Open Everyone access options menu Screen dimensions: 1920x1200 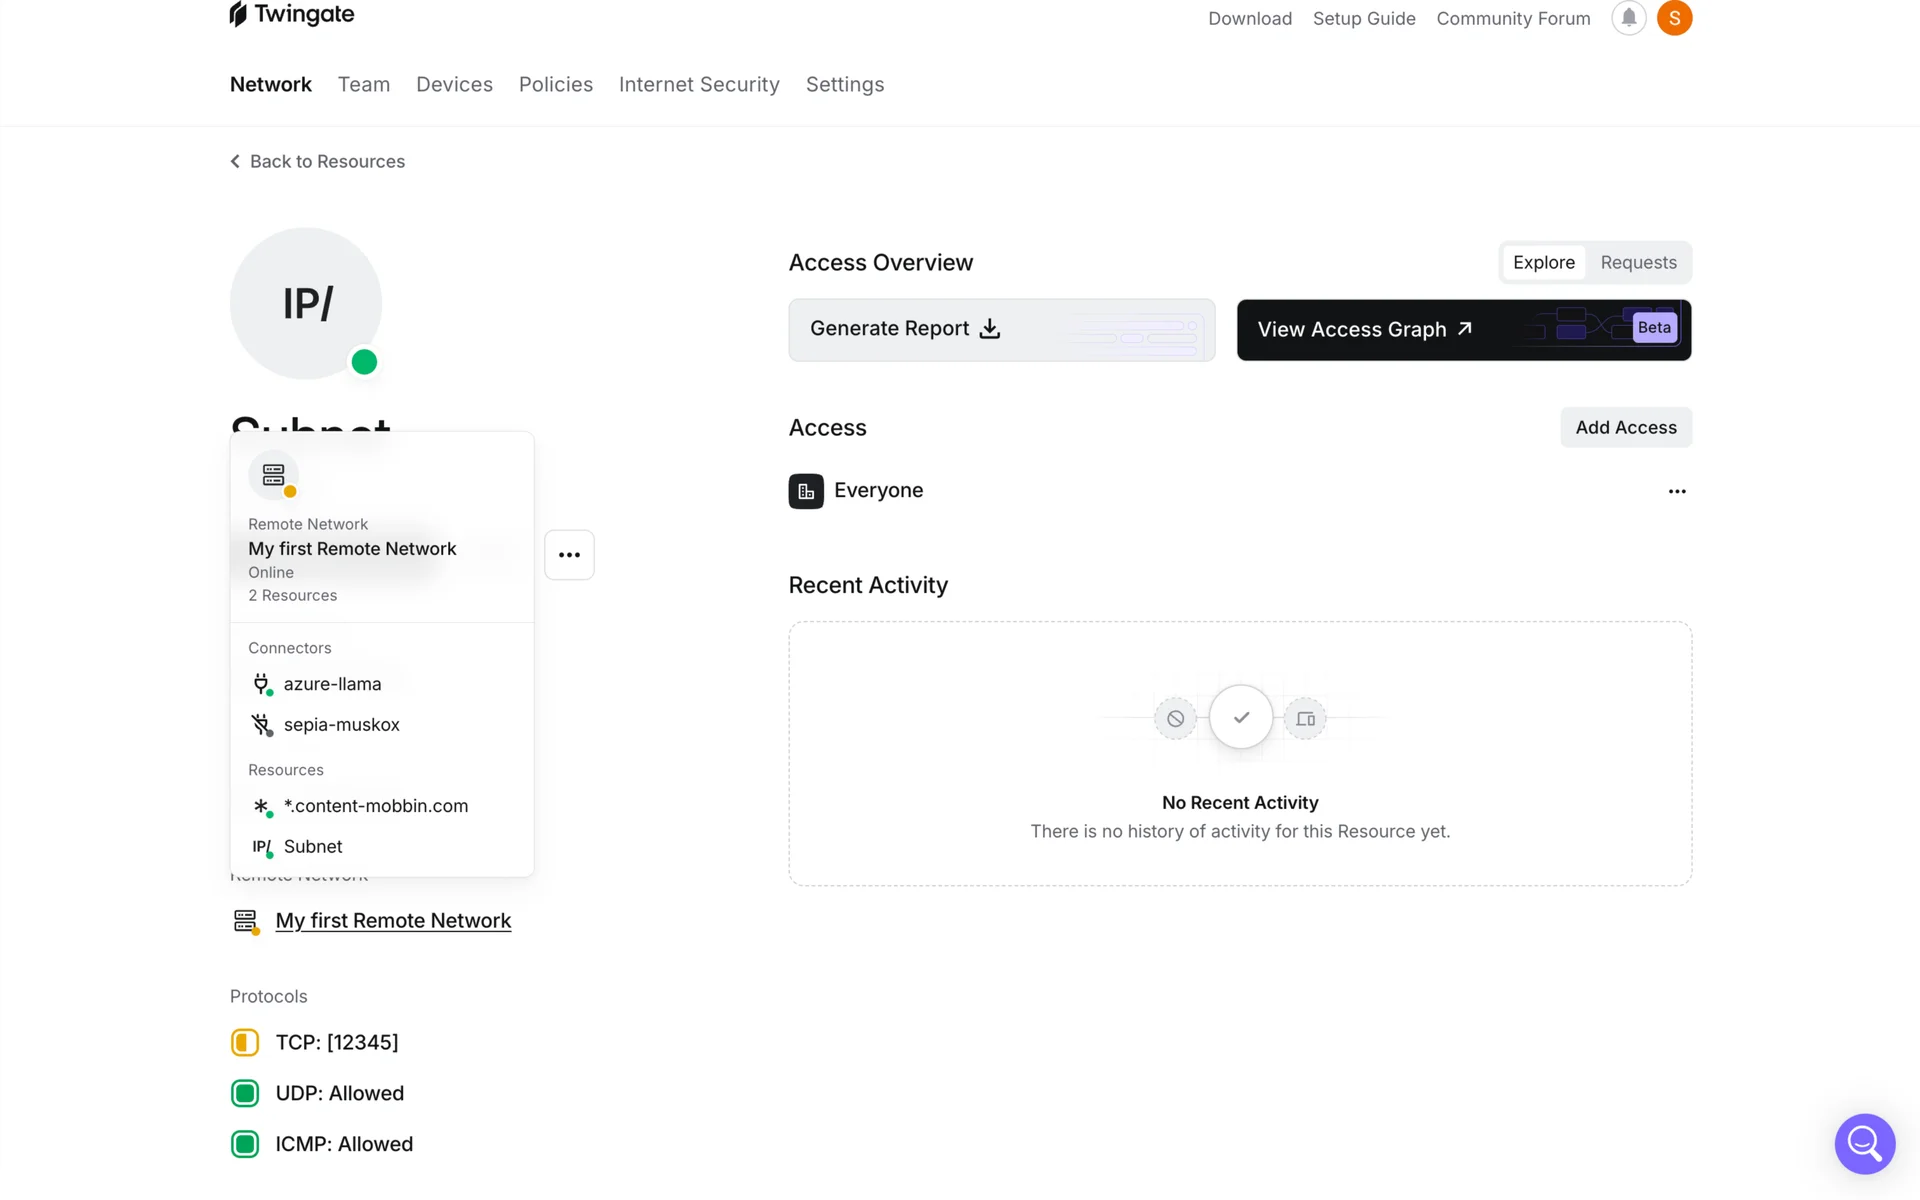[x=1677, y=491]
